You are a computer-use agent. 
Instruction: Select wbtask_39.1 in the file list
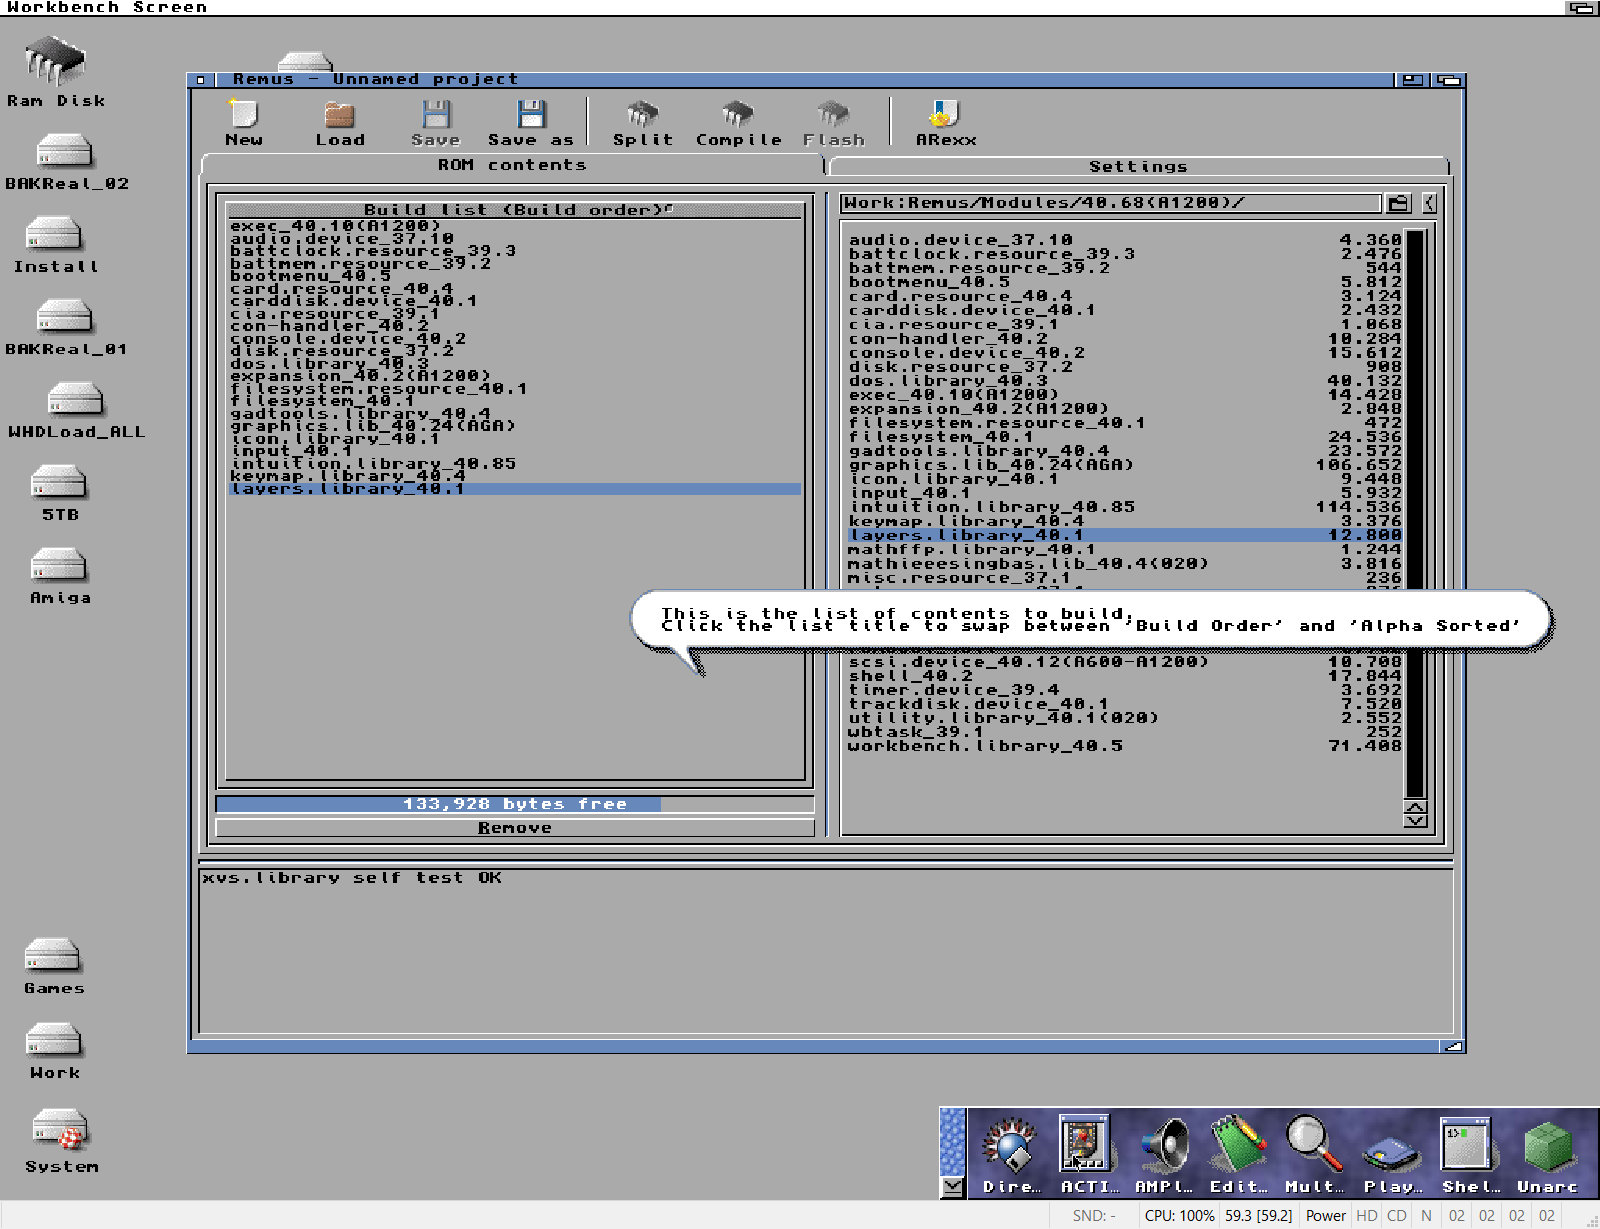[1124, 732]
